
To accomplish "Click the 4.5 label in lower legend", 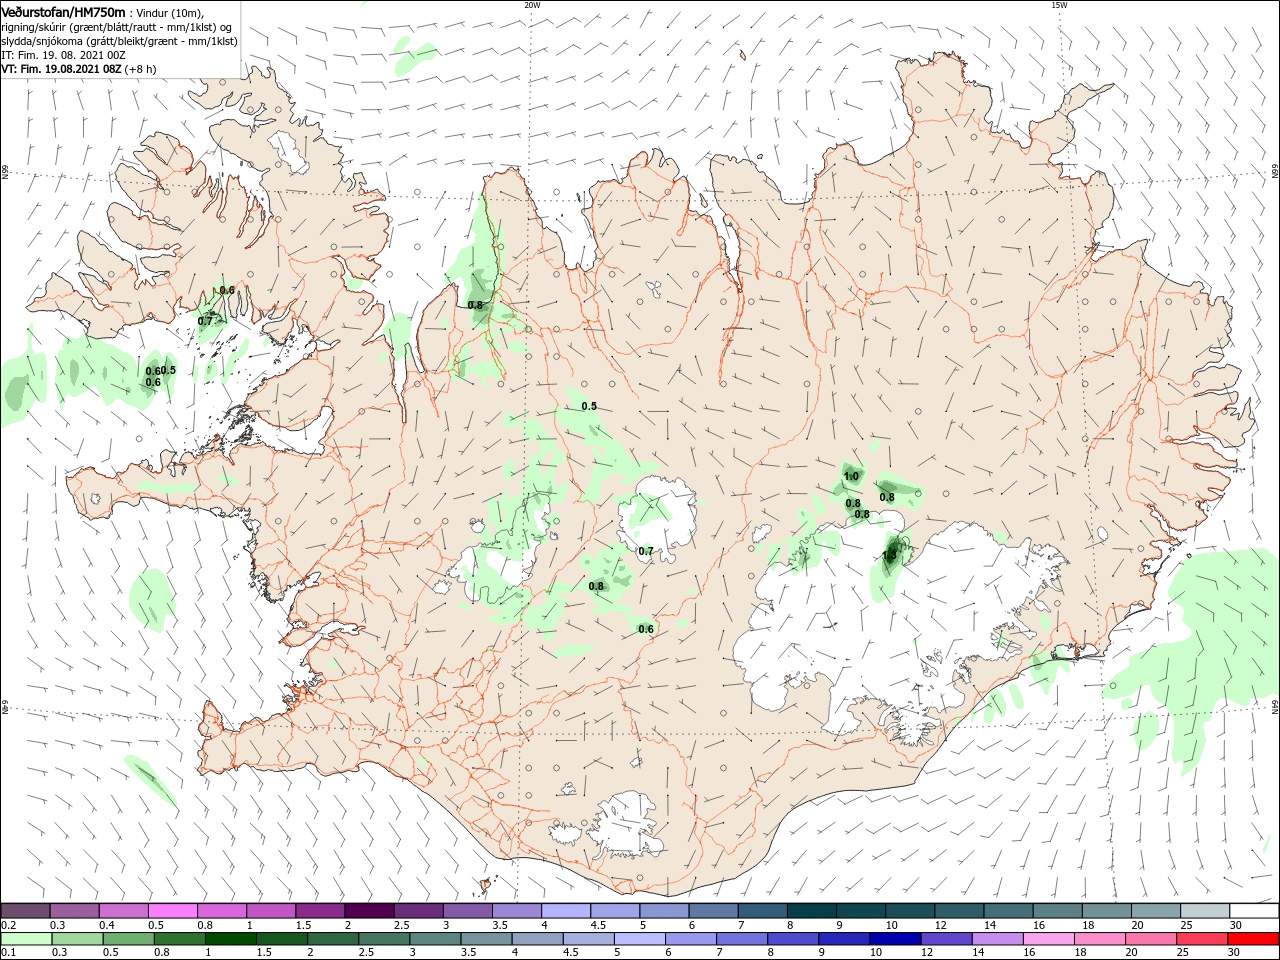I will point(571,953).
